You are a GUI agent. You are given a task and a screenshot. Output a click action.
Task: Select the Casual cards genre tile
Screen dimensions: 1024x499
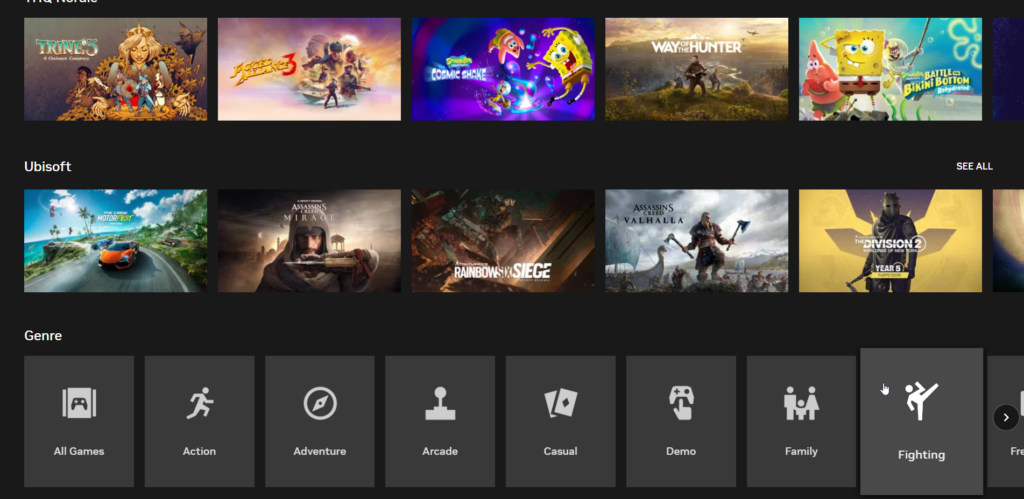pyautogui.click(x=560, y=421)
